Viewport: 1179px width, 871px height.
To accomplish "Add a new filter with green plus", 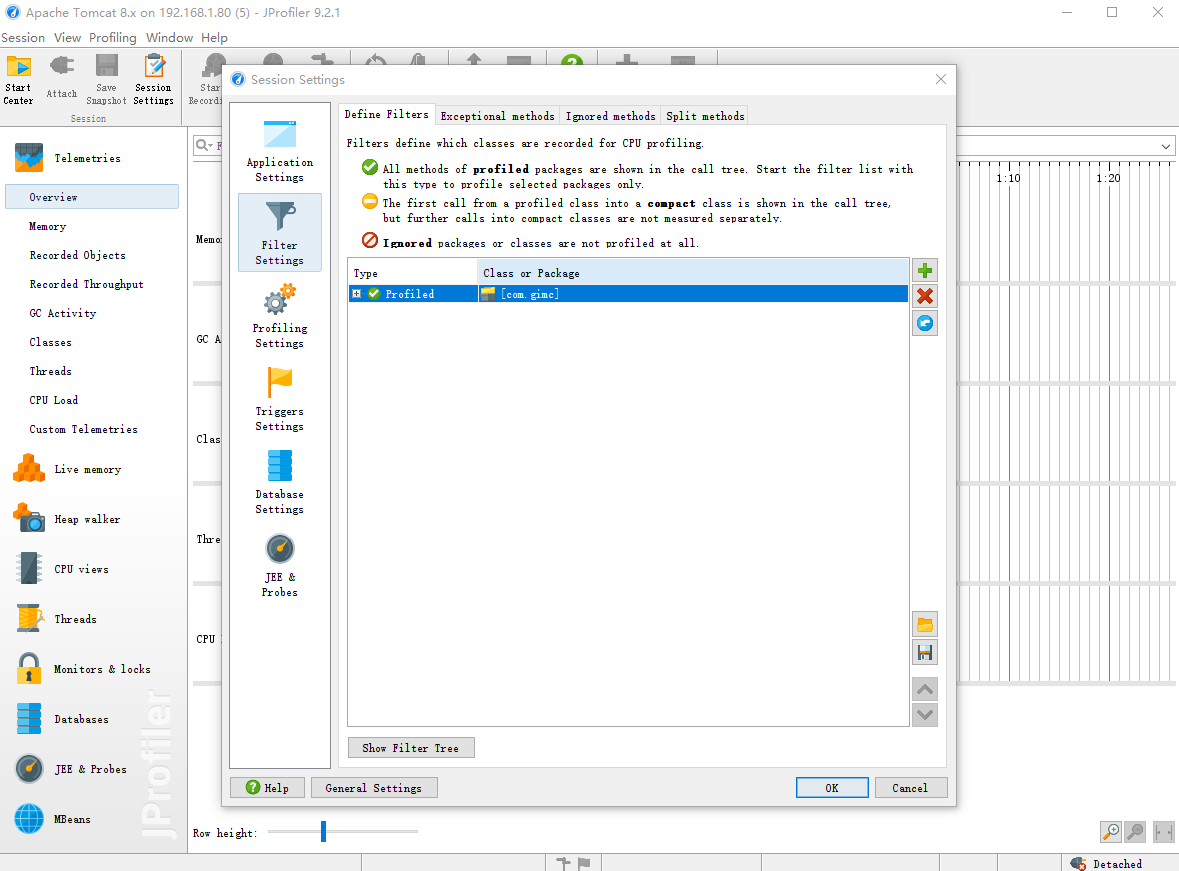I will click(x=925, y=271).
